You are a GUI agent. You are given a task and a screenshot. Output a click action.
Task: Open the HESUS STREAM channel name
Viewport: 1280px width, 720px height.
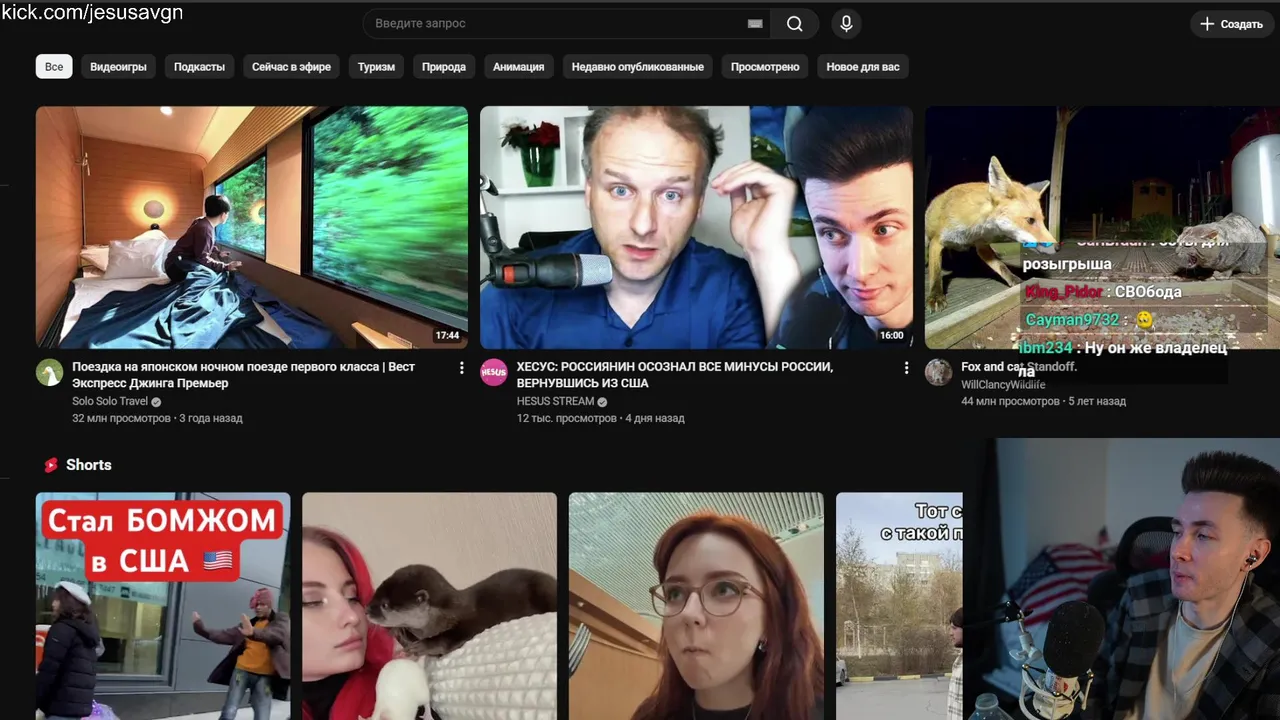pos(555,401)
